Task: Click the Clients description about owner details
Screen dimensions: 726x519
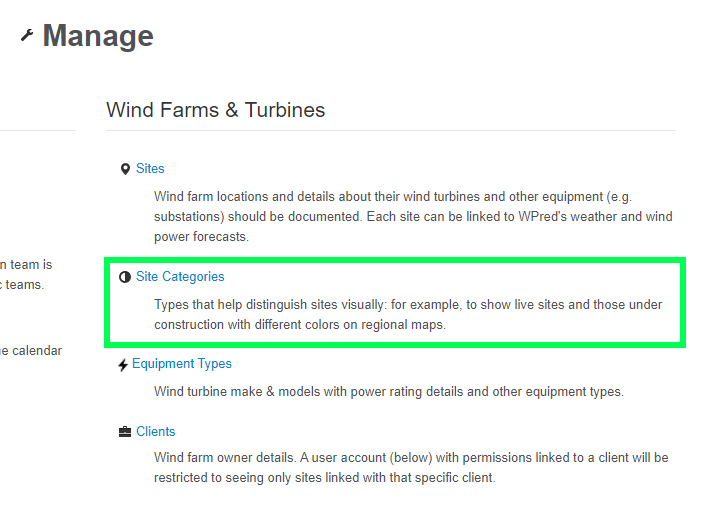Action: click(411, 468)
